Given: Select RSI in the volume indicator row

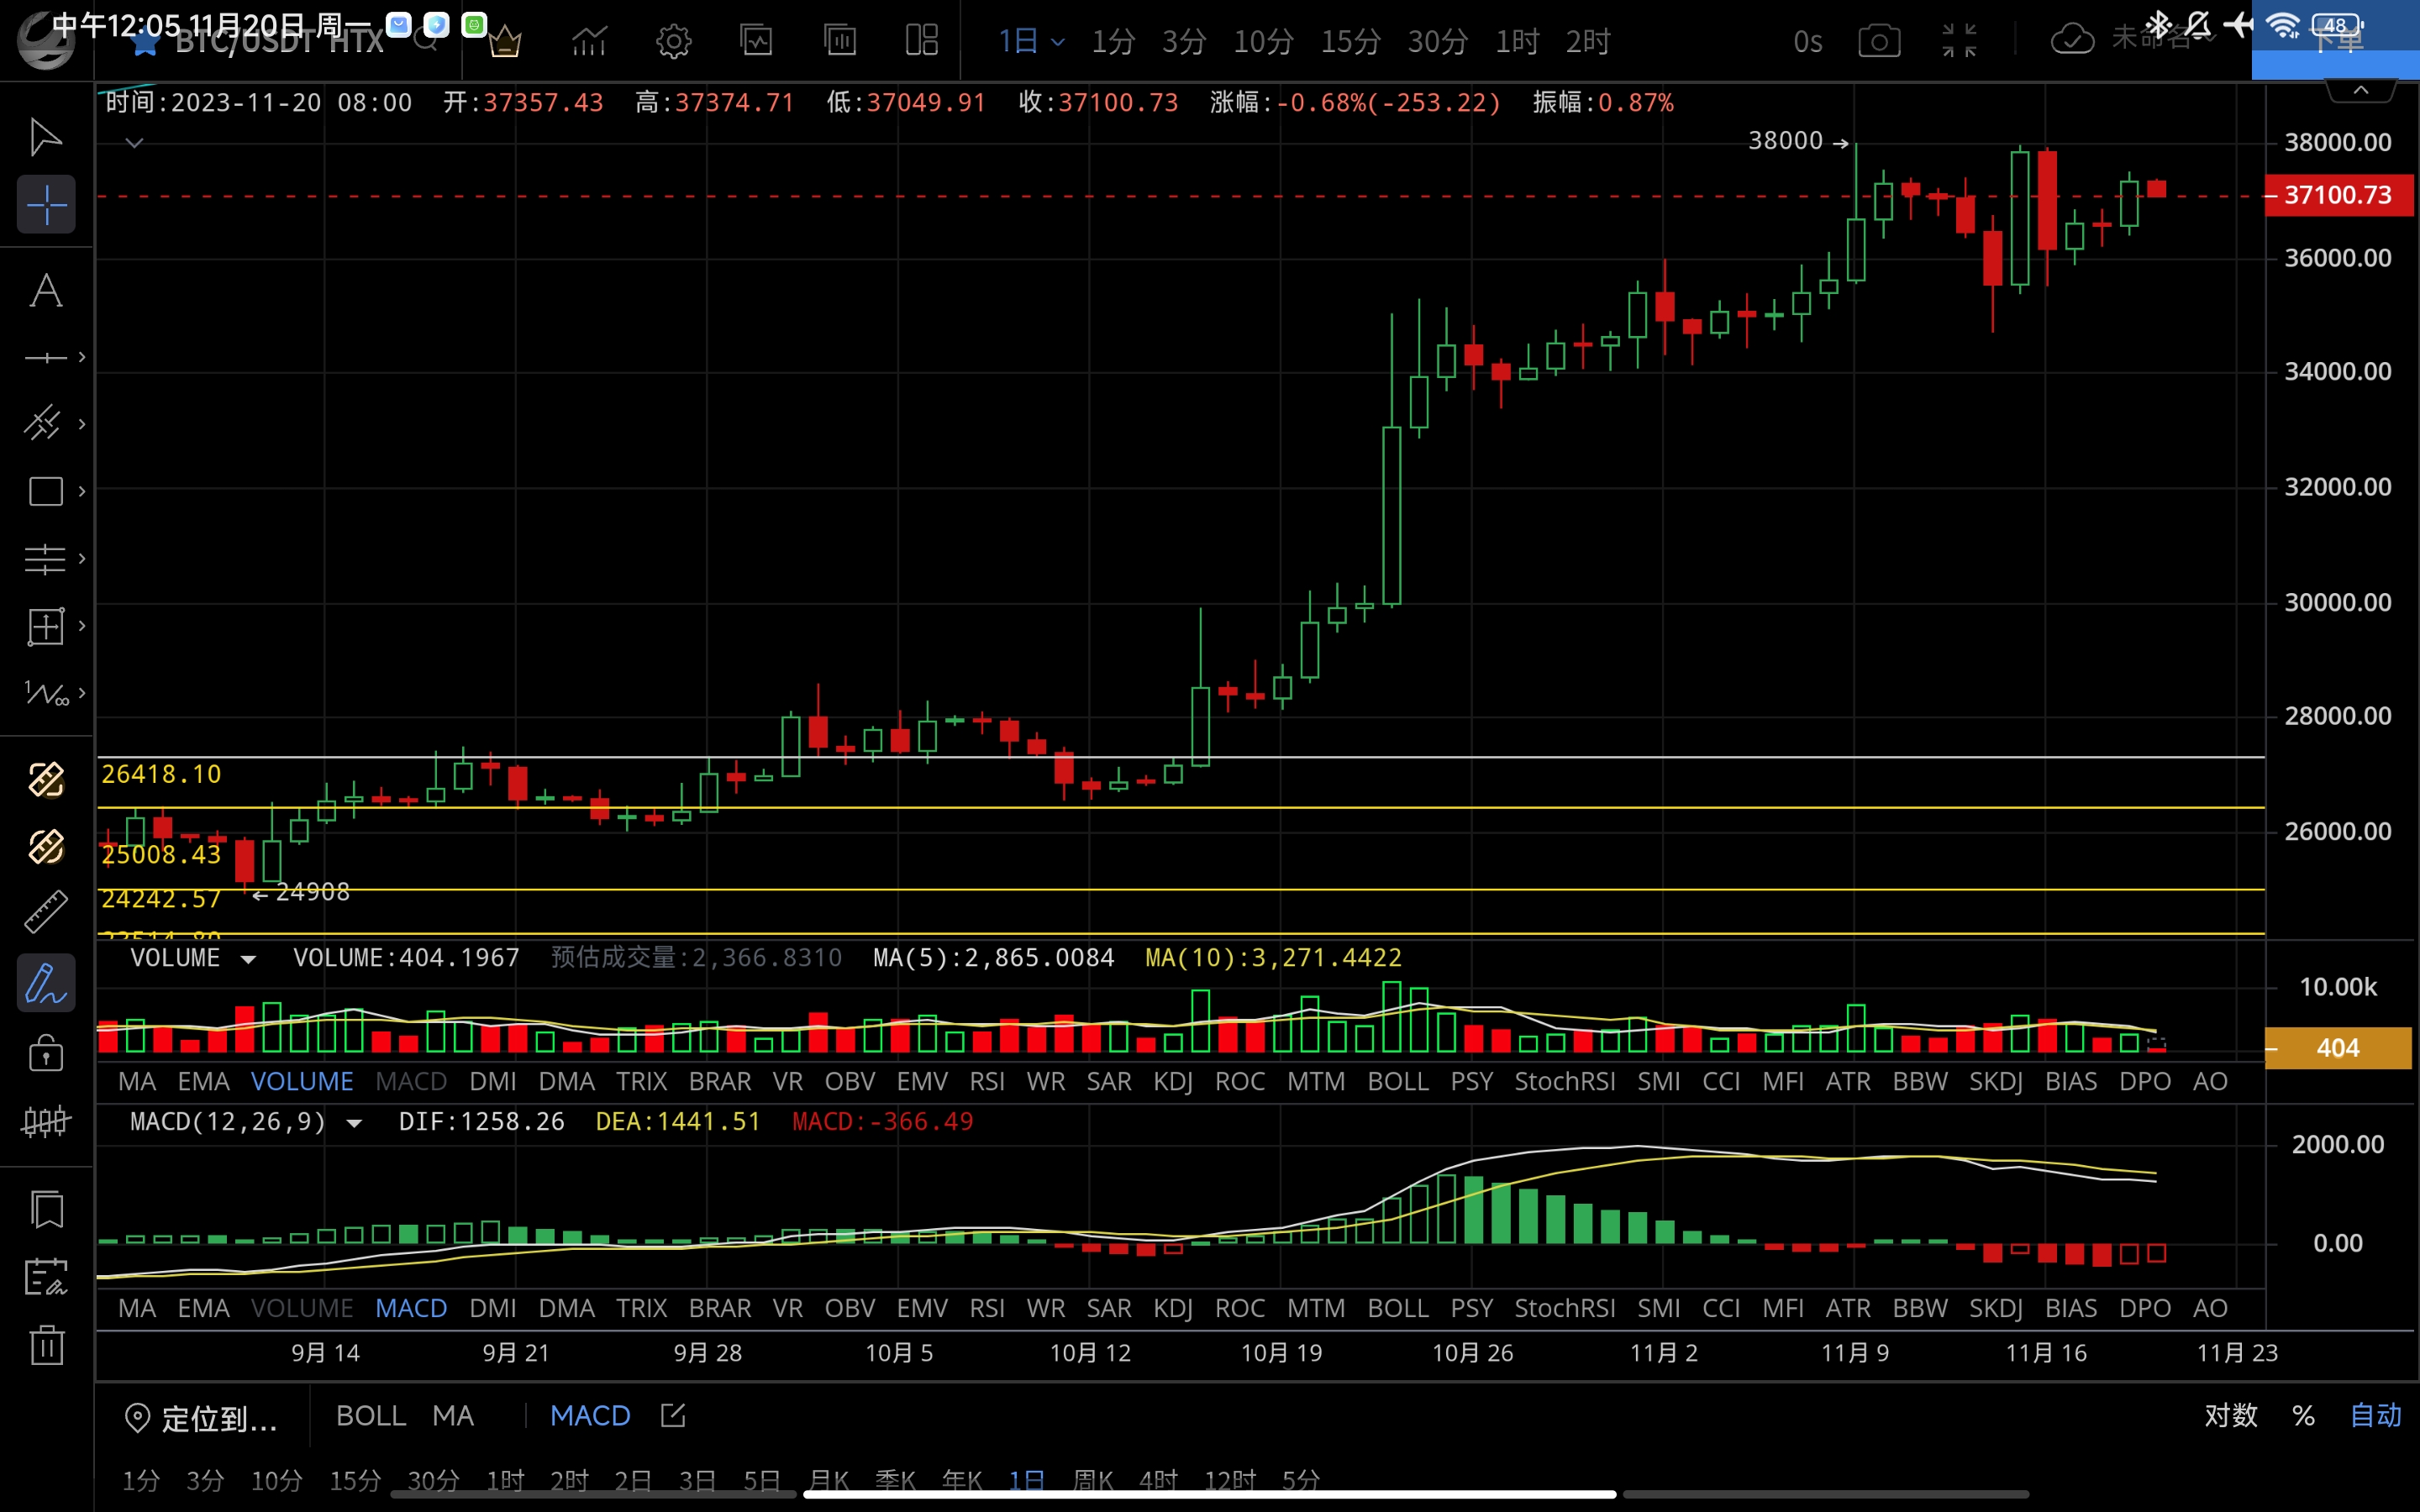Looking at the screenshot, I should [x=987, y=1081].
